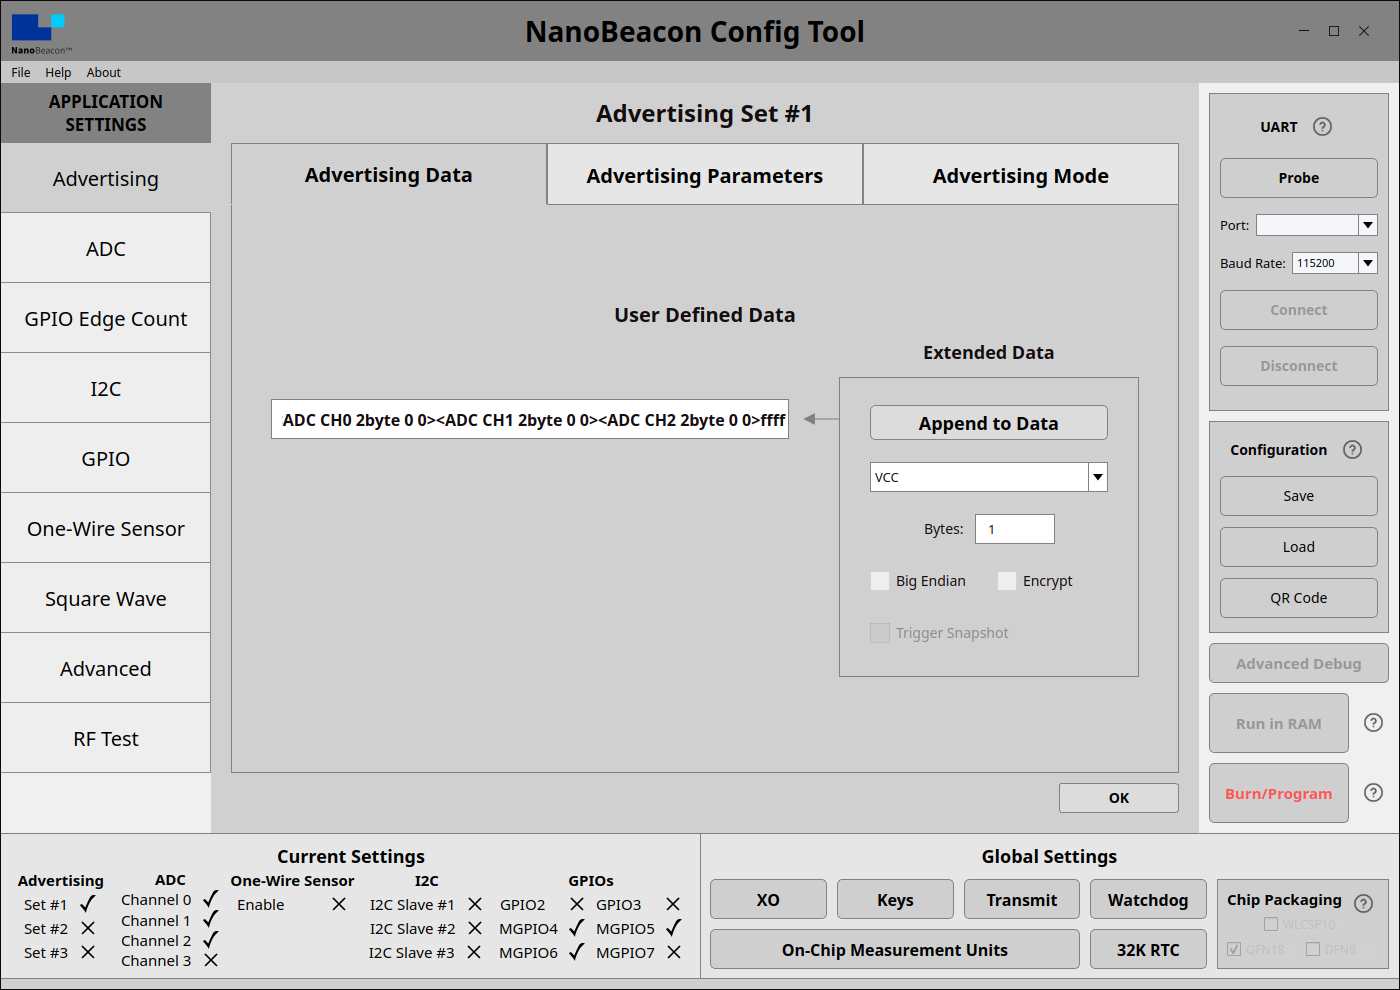Expand the Port dropdown
Screen dimensions: 1400x990
1368,225
